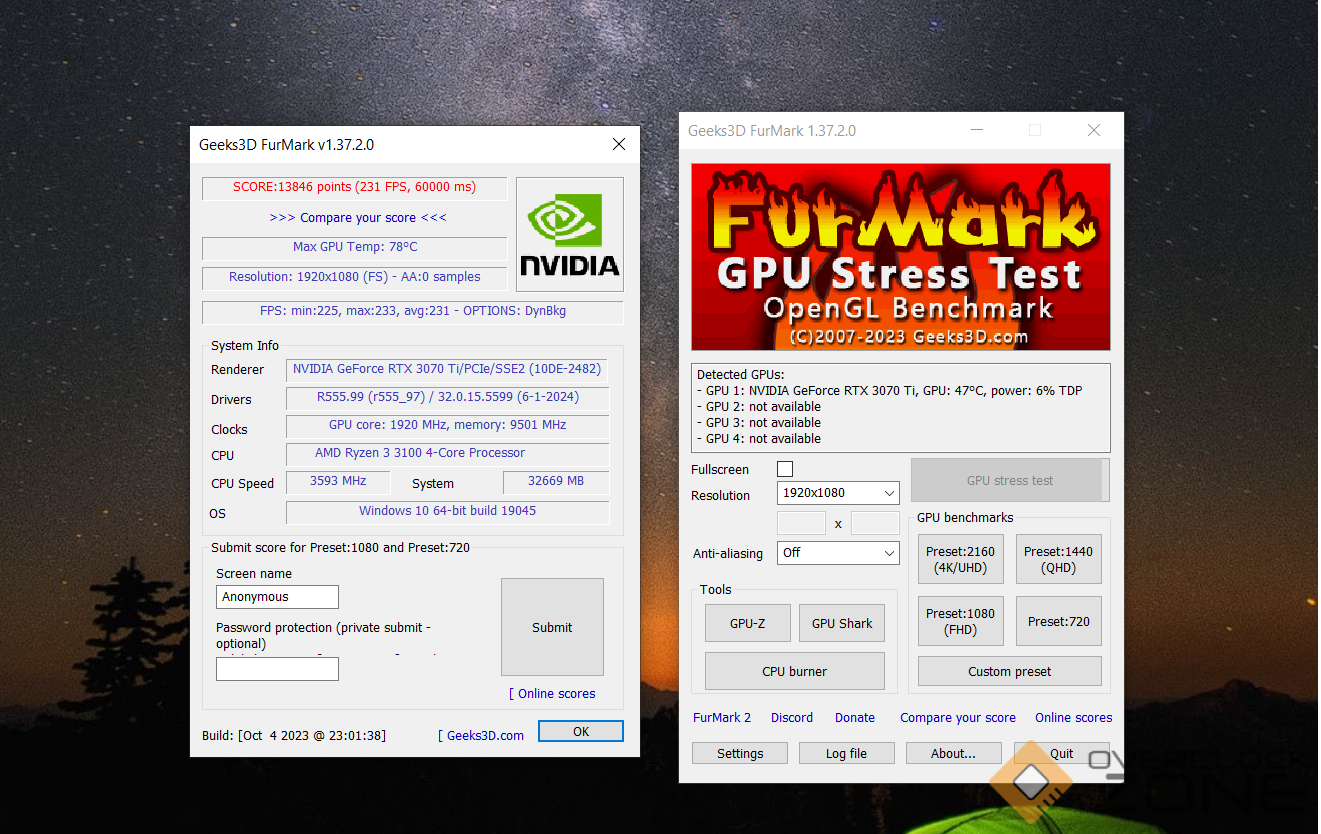The width and height of the screenshot is (1321, 834).
Task: Minimize the main FurMark 1.37.2.0 window
Action: [976, 131]
